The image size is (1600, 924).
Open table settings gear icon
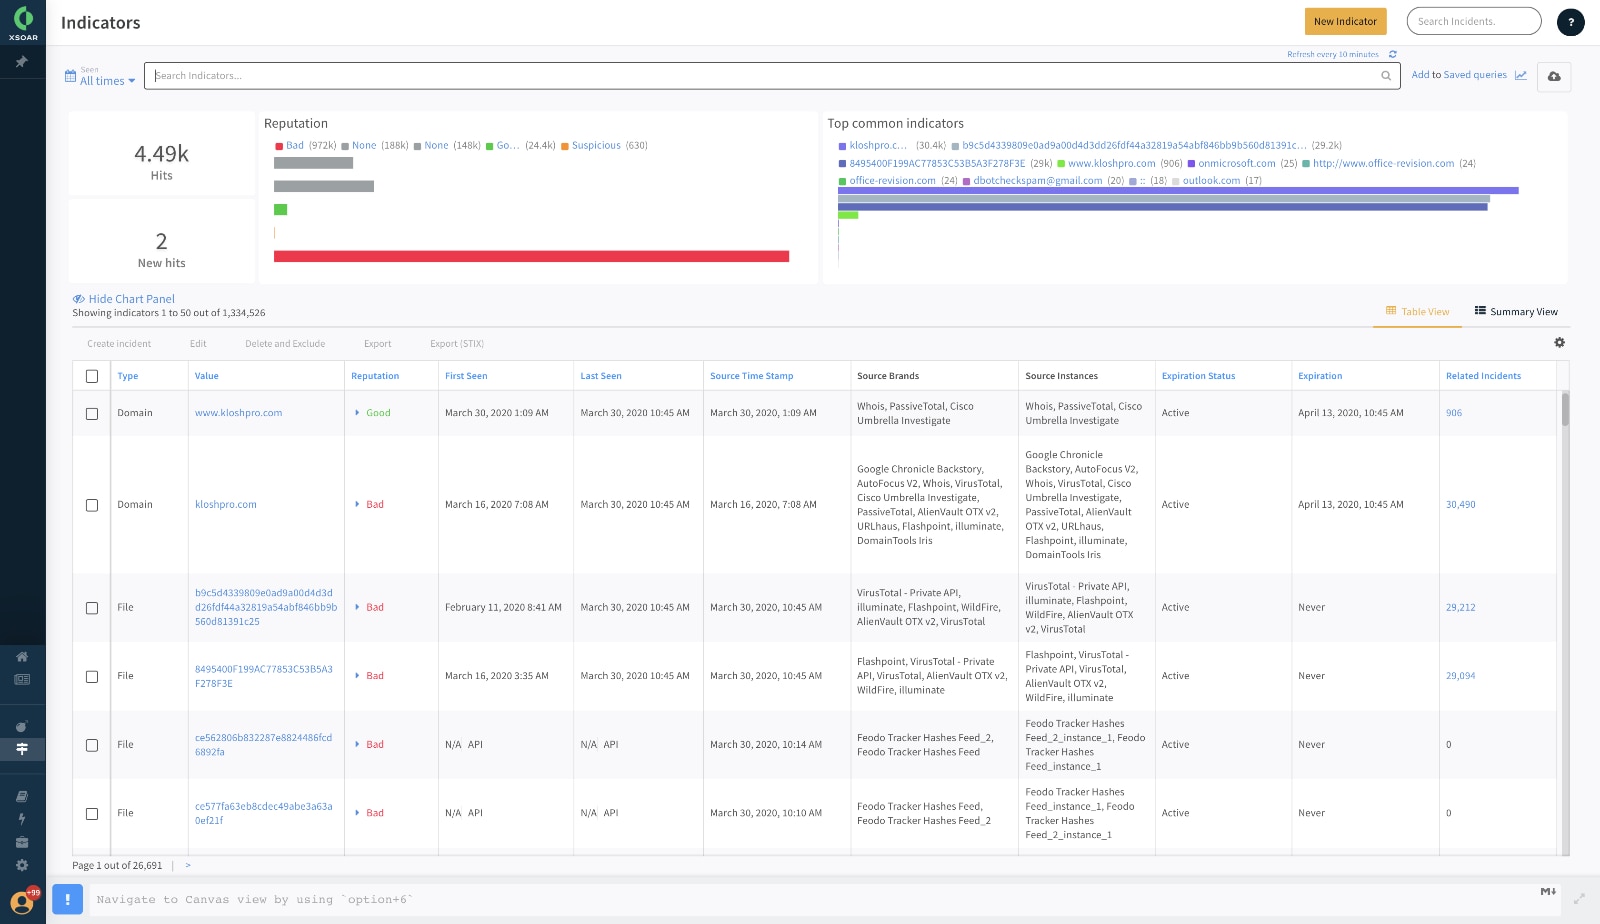[1559, 343]
